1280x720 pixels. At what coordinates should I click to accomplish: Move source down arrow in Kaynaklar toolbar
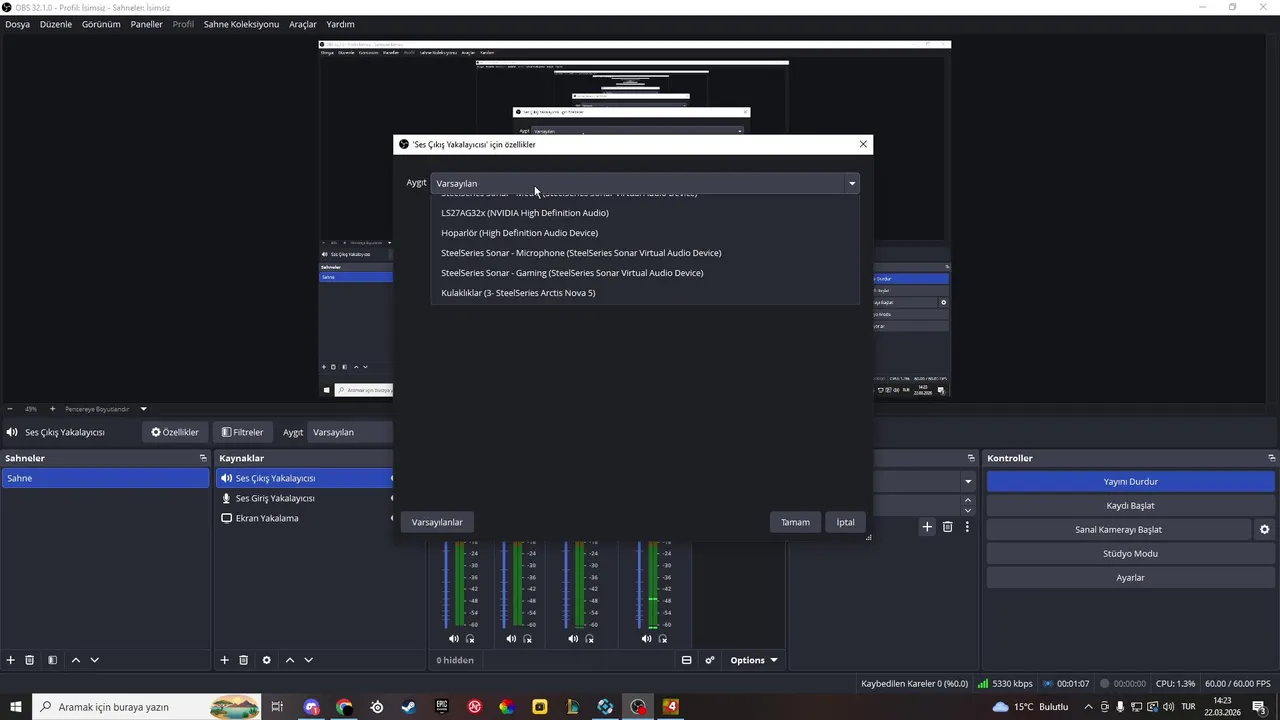(308, 660)
